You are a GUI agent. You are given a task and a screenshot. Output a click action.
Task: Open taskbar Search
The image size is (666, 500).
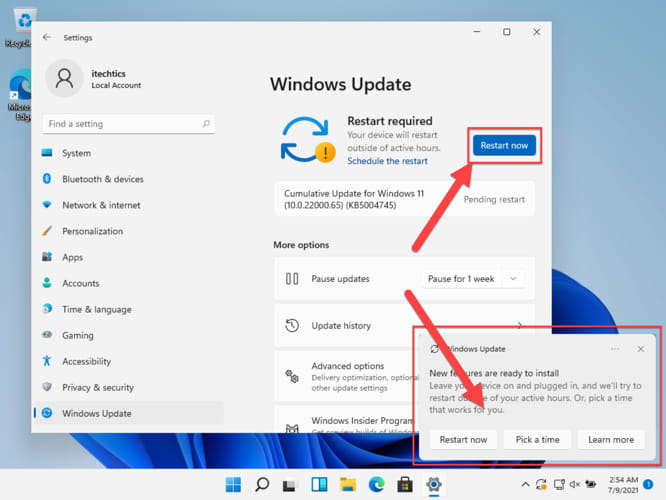coord(262,484)
